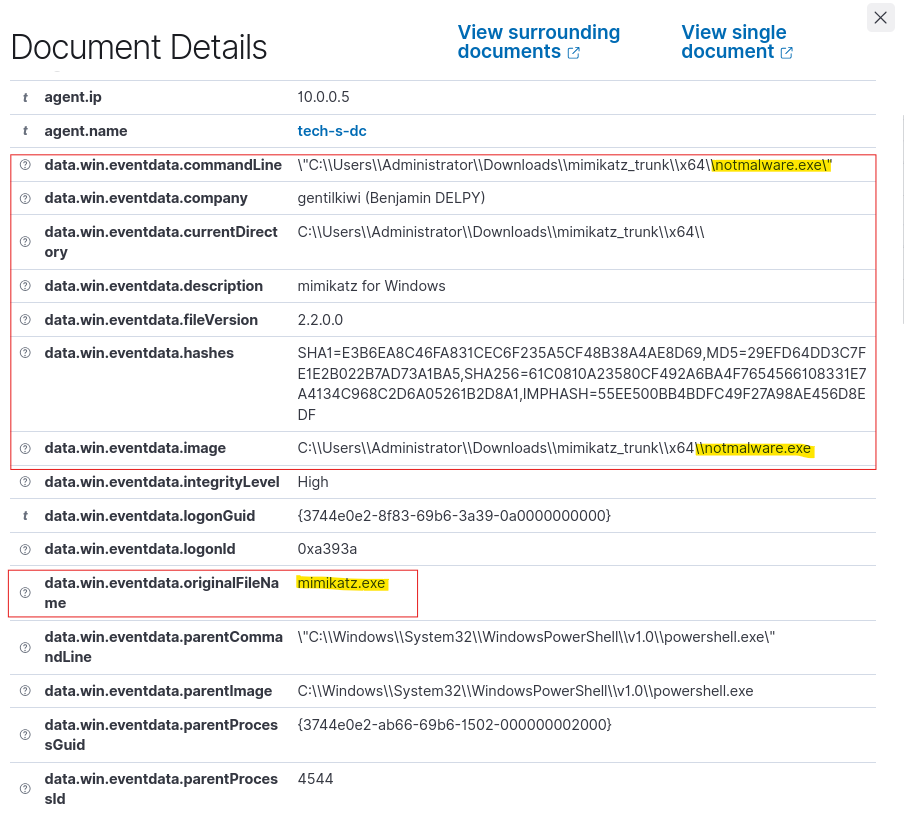Click the unknown-type icon beside eventdata.commandLine
The height and width of the screenshot is (816, 904).
[25, 166]
